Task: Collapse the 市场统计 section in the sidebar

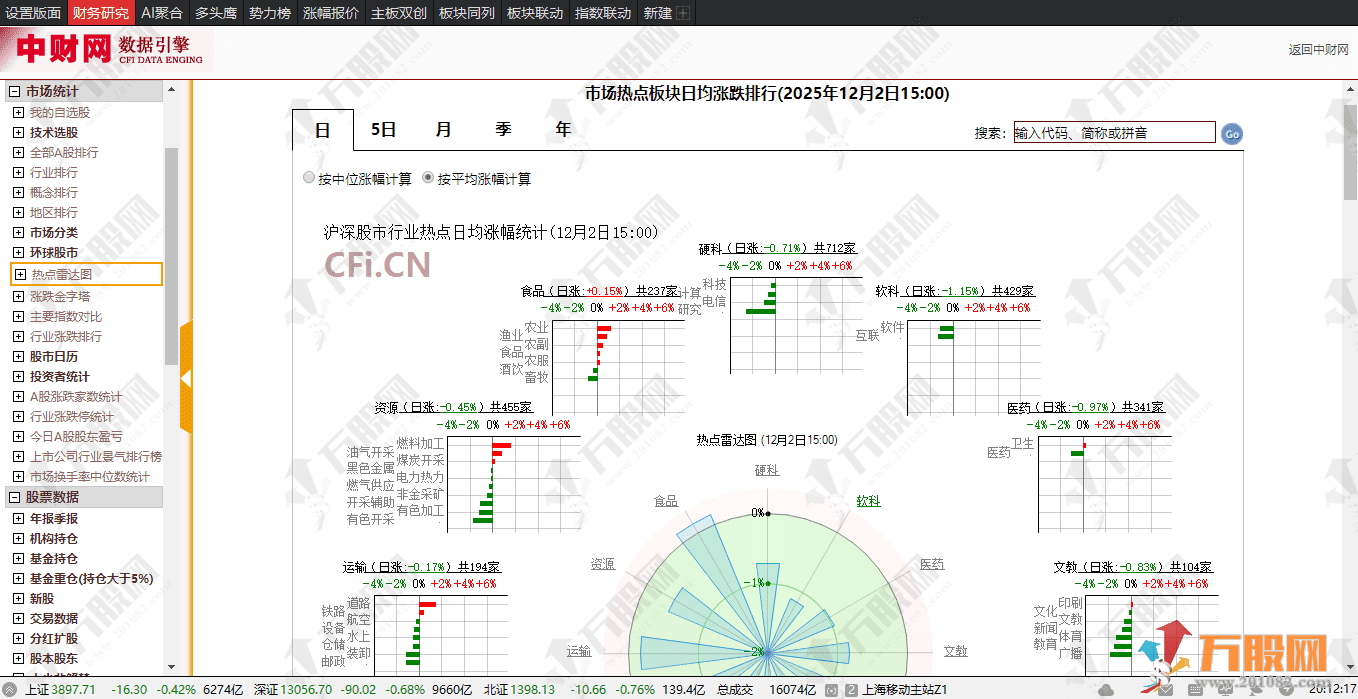Action: (15, 90)
